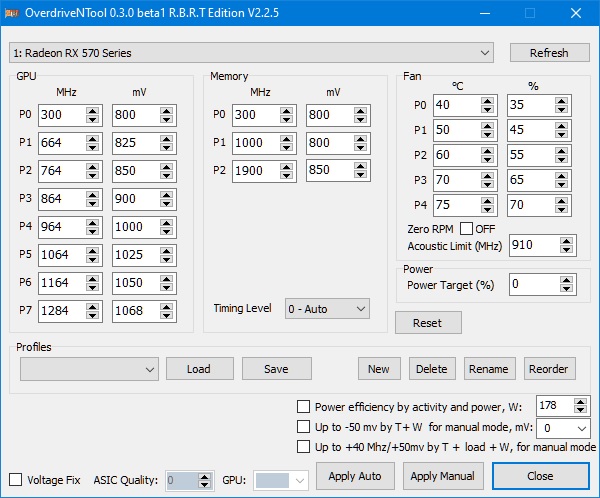Click the power efficiency watts field 178
The width and height of the screenshot is (600, 498).
pos(554,406)
